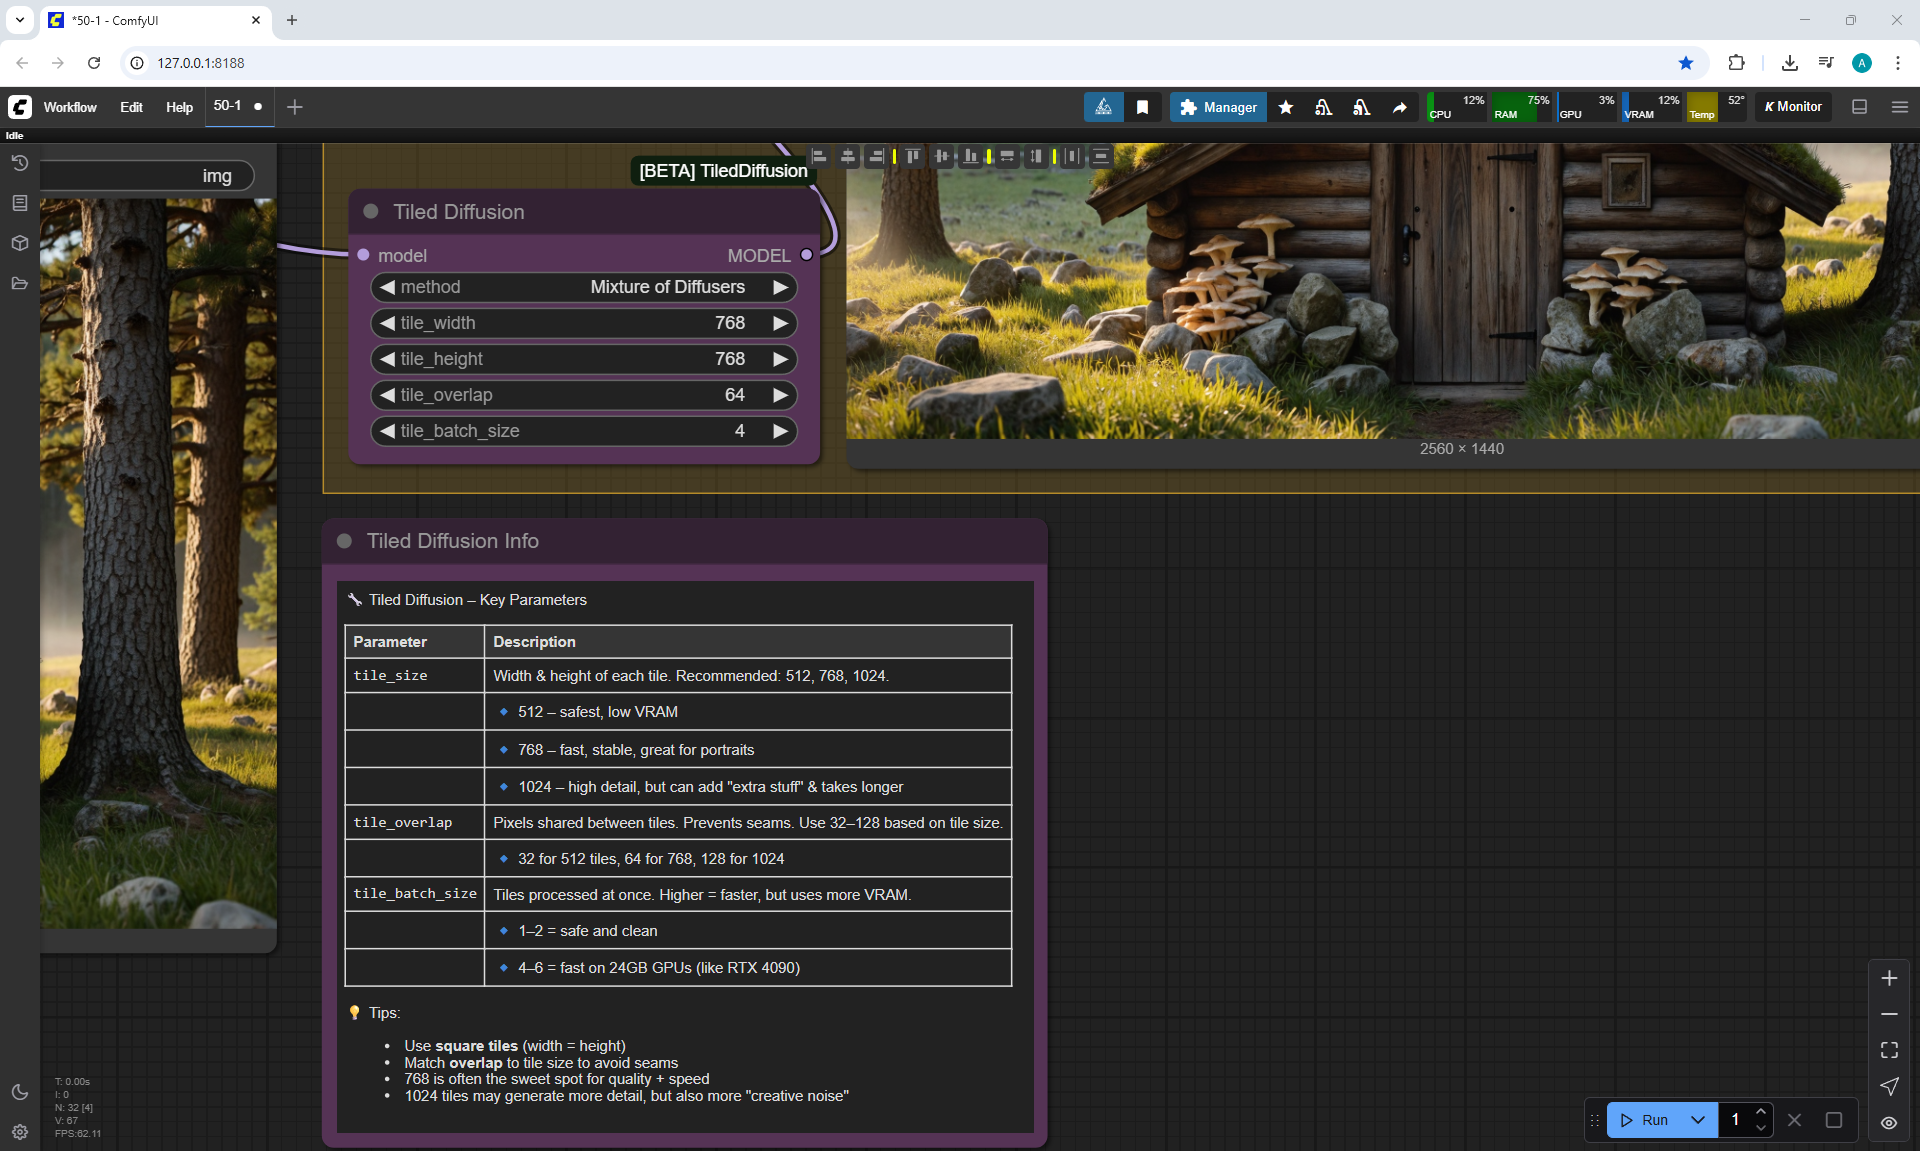Screen dimensions: 1920x1151
Task: Decrease tile_width with left arrow
Action: click(x=387, y=323)
